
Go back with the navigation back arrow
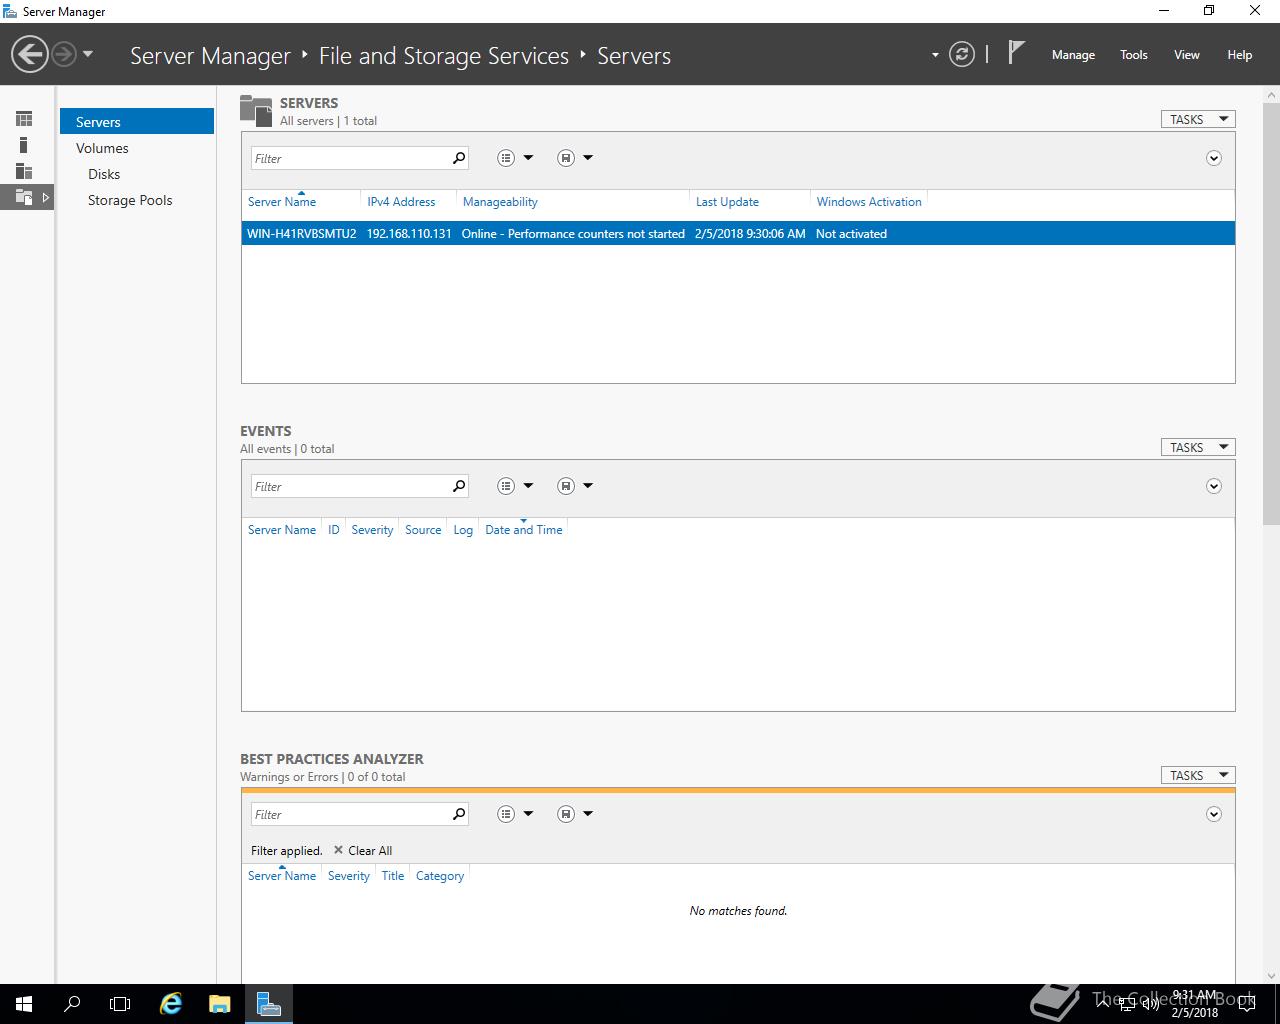(x=30, y=54)
